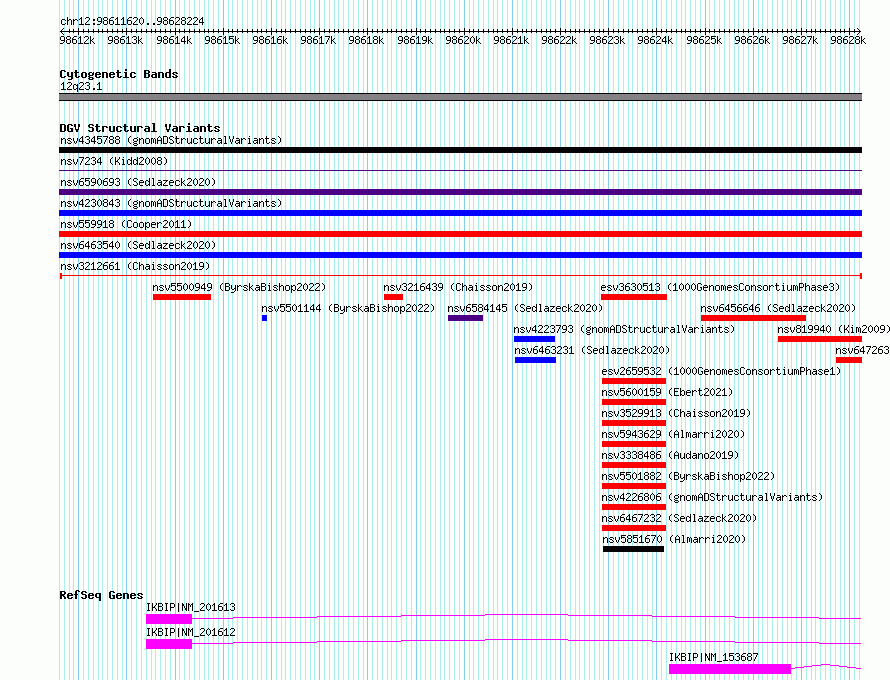Open nsv3212661 (Chaisson2019) label
This screenshot has height=680, width=890.
click(135, 266)
